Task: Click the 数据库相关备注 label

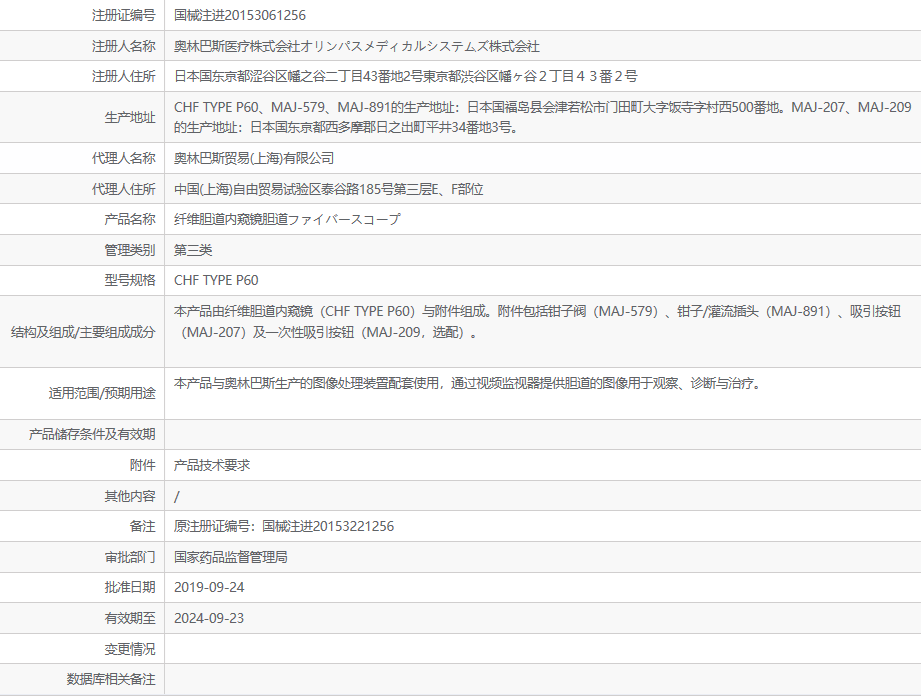Action: point(111,679)
